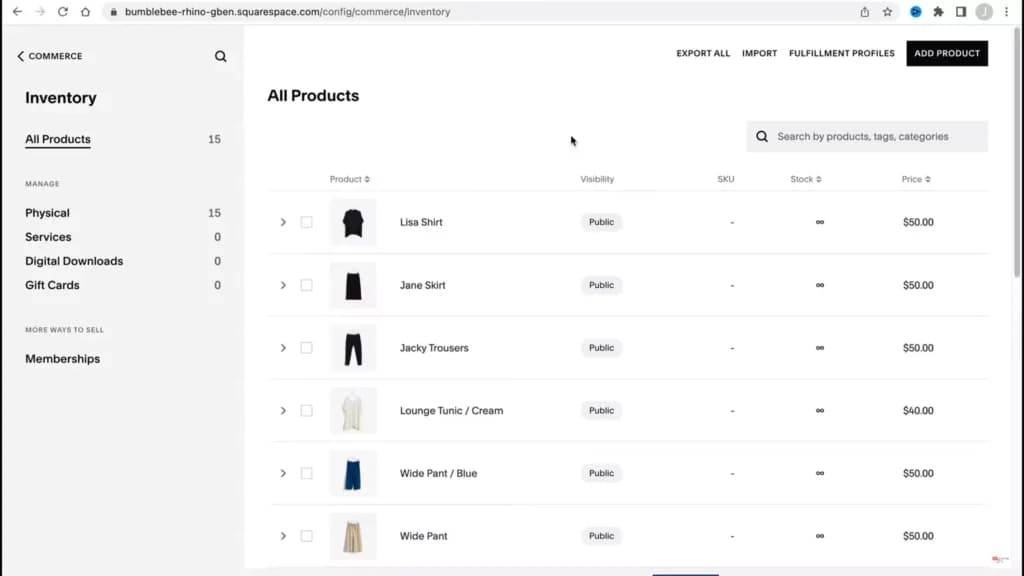Open Fulfillment Profiles

(x=841, y=54)
